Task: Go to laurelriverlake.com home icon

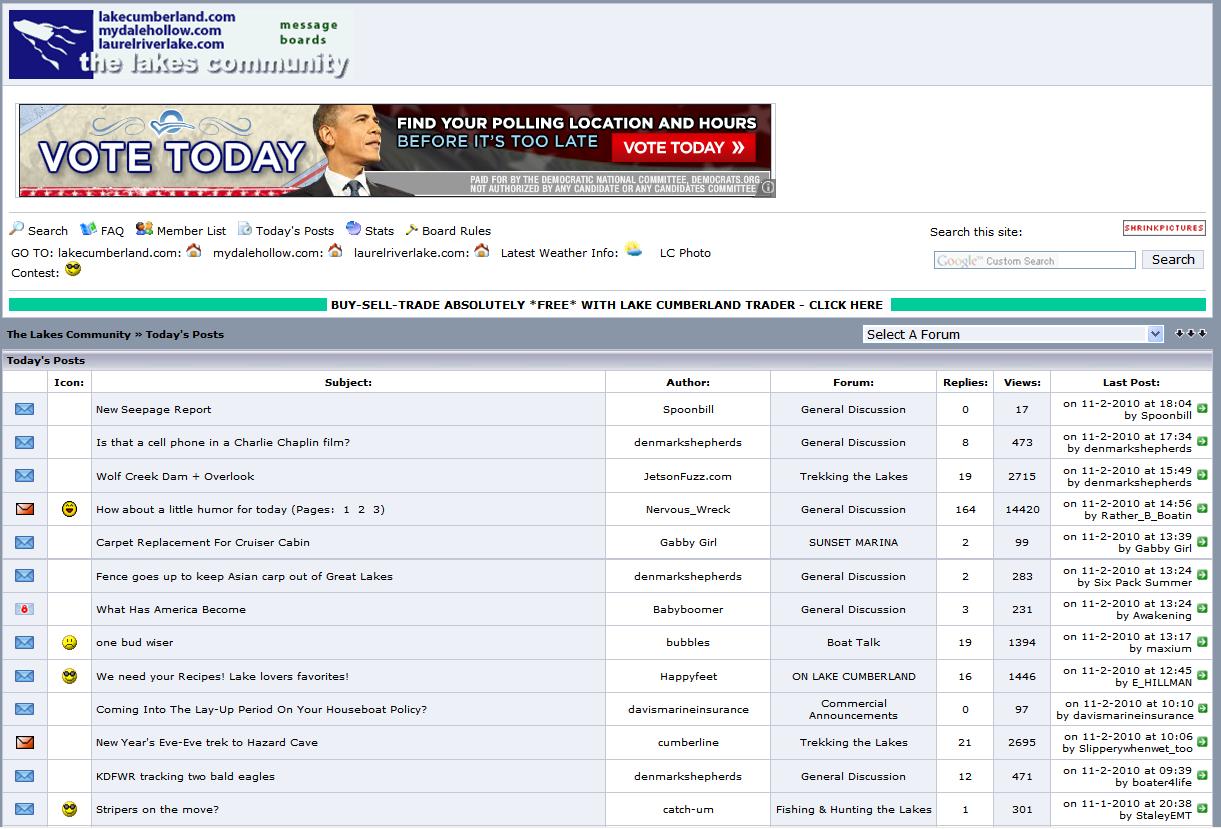Action: pos(482,251)
